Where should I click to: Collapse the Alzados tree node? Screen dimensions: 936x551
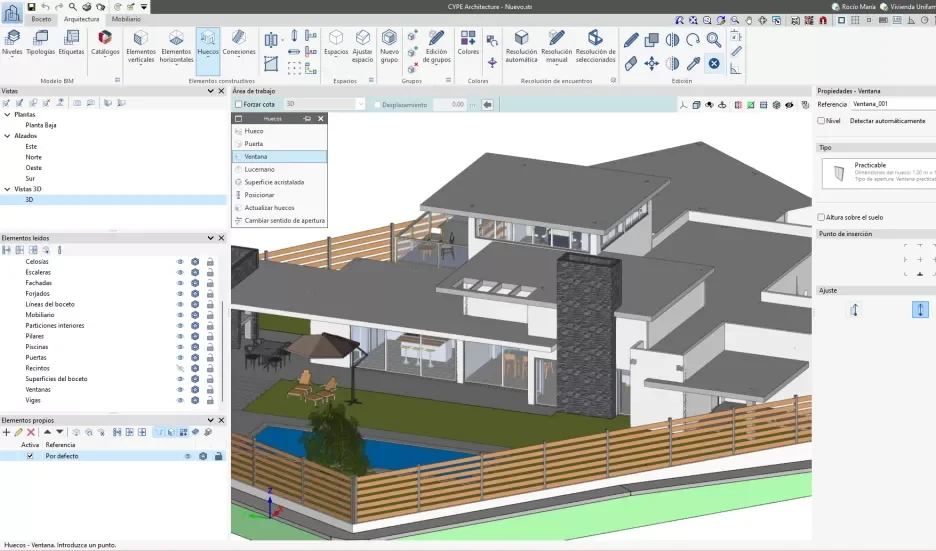(7, 135)
